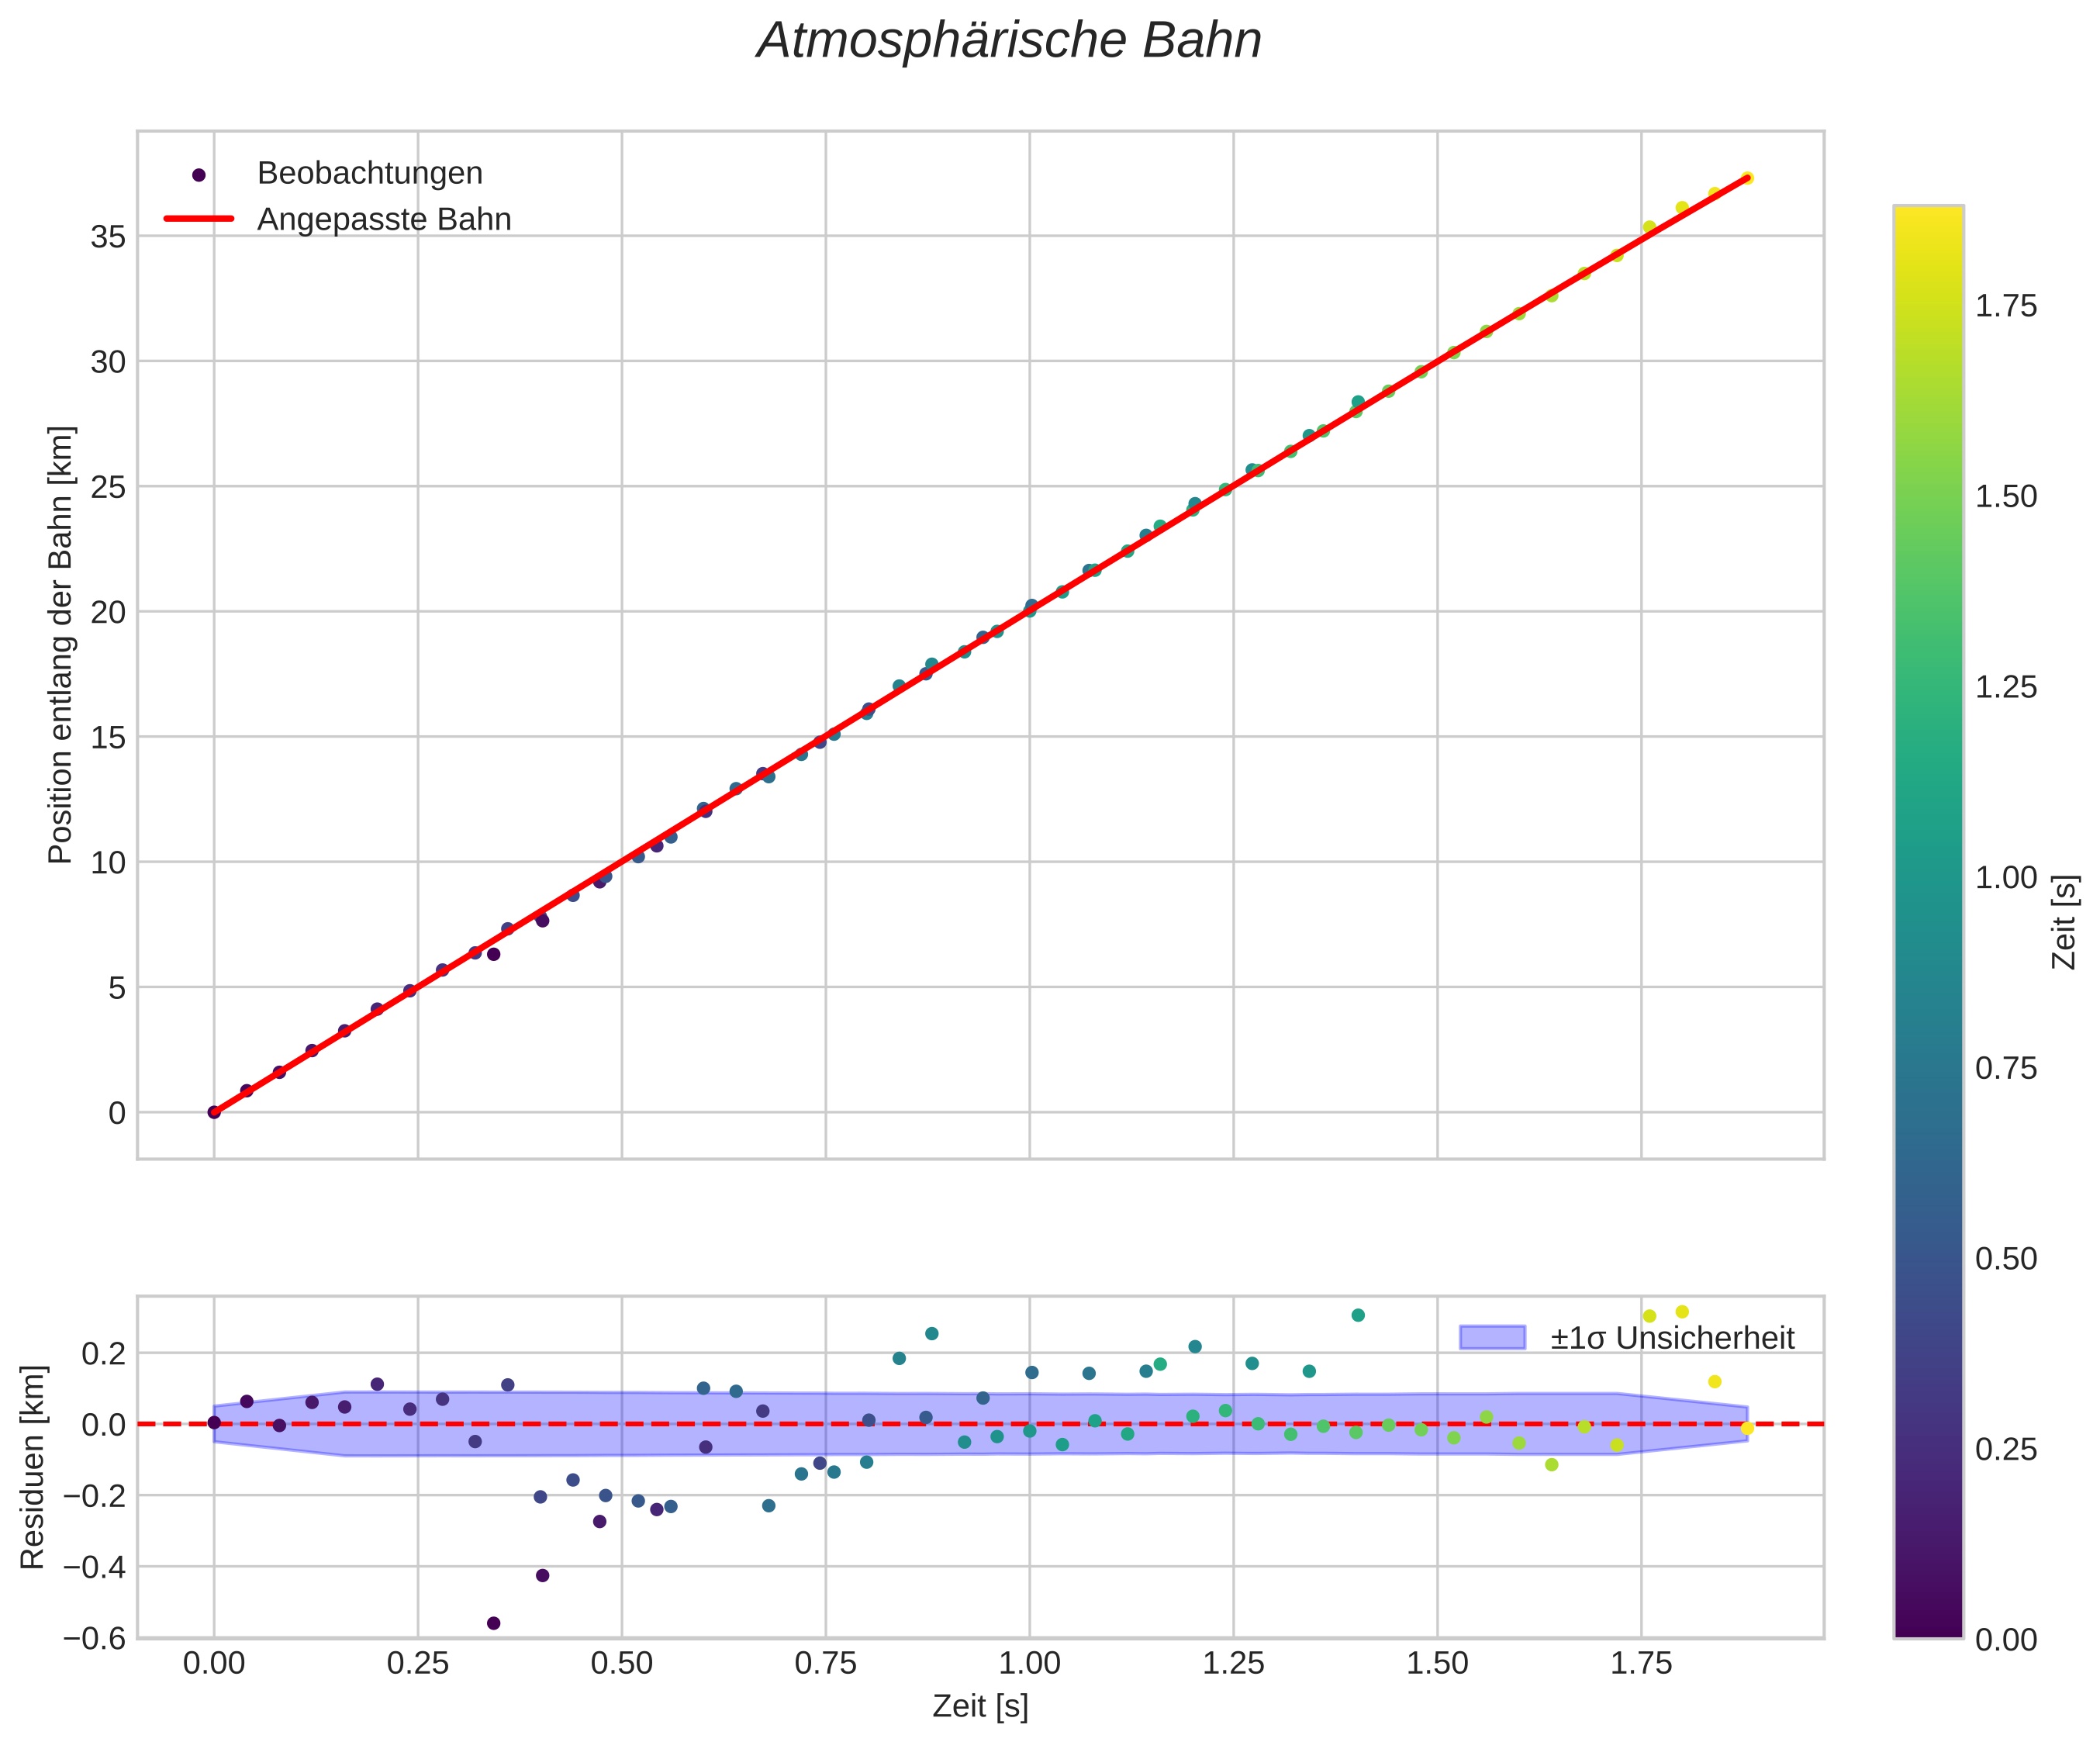Click the Beobachtungen legend label
2100x1742 pixels.
(369, 174)
